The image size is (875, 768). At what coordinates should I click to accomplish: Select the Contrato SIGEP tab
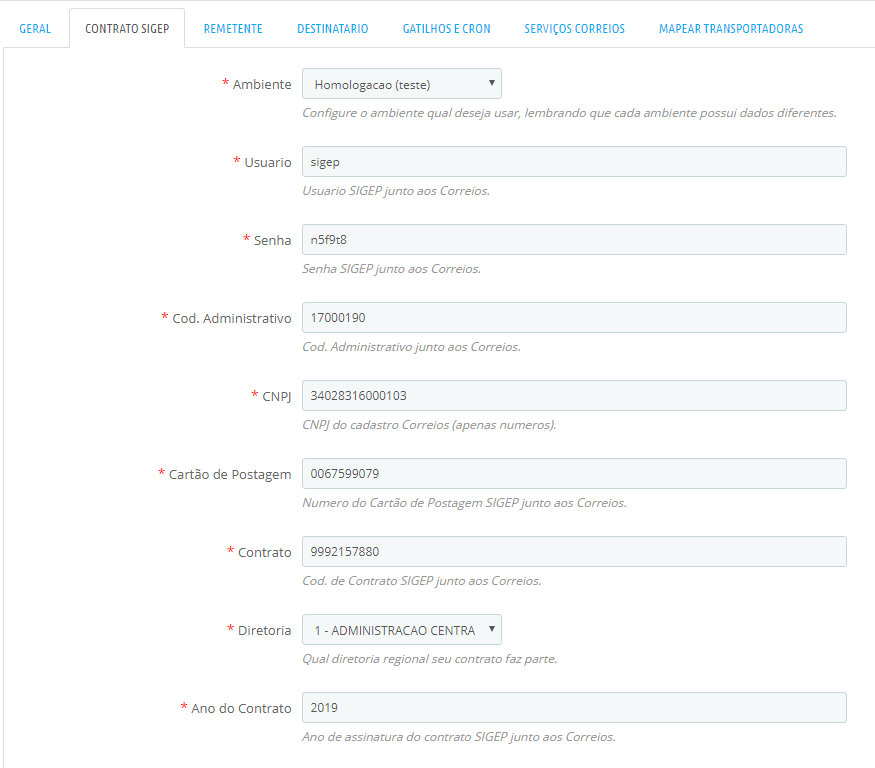click(x=127, y=29)
